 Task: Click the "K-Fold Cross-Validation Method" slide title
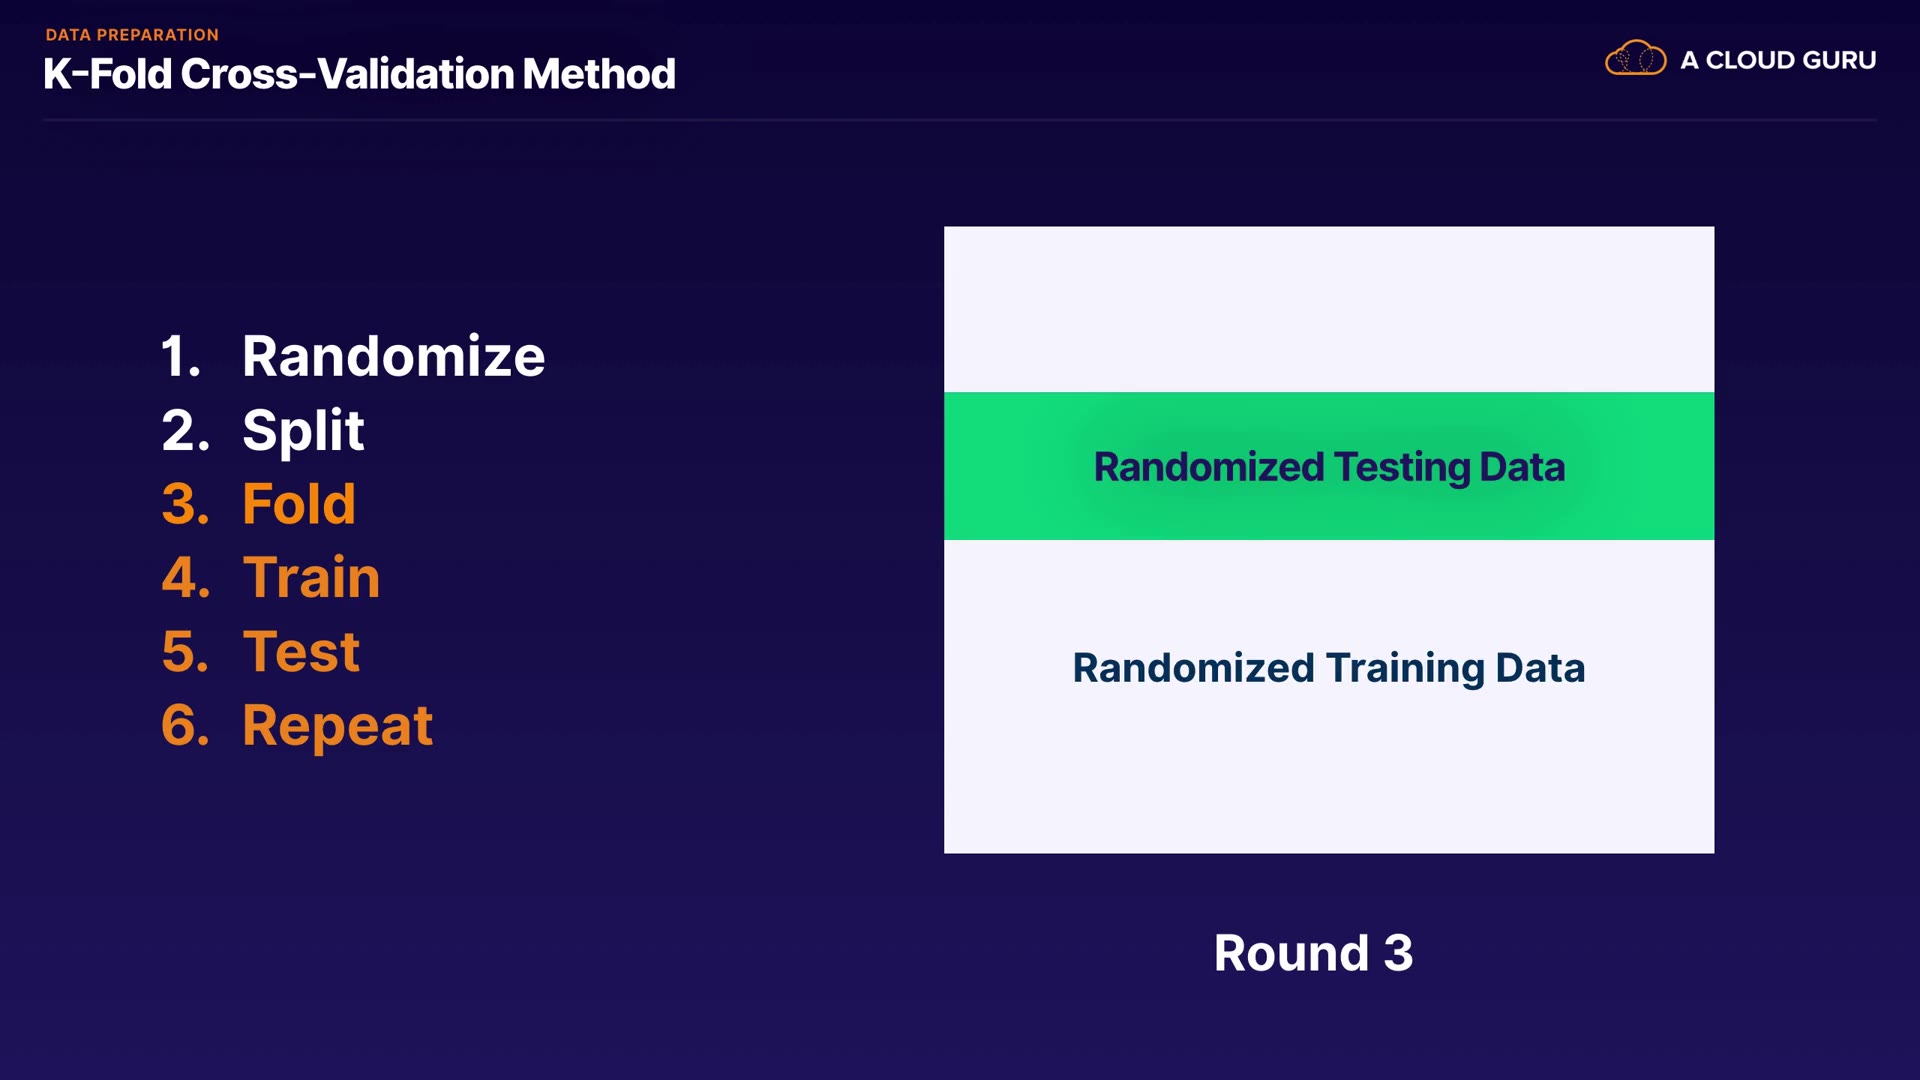coord(359,74)
